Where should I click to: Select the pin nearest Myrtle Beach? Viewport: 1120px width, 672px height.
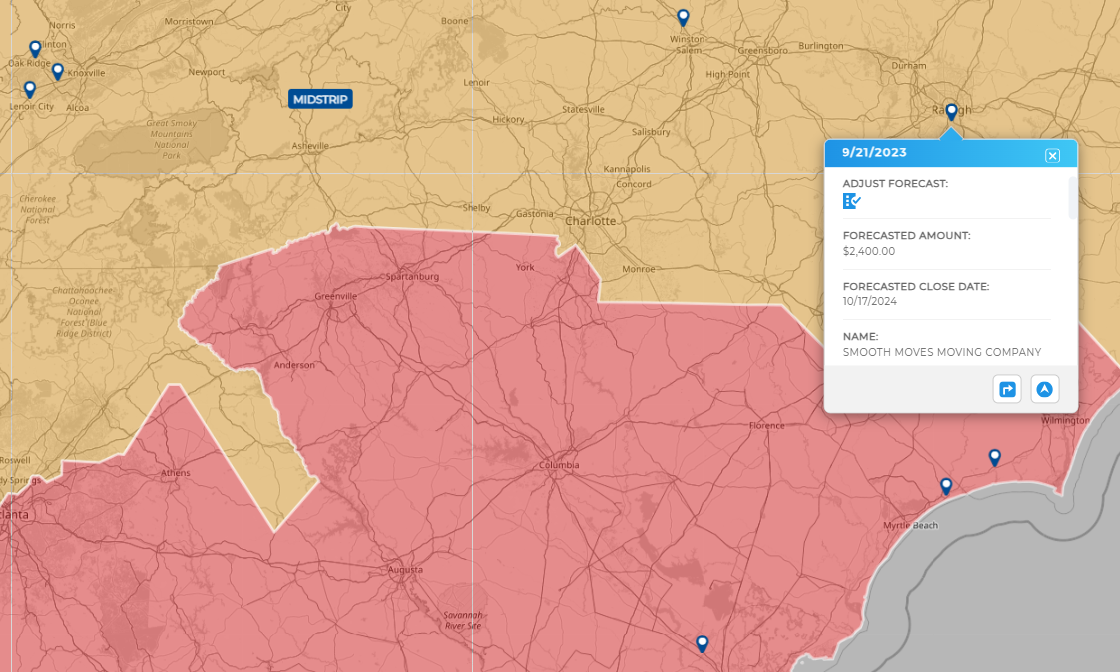[946, 486]
